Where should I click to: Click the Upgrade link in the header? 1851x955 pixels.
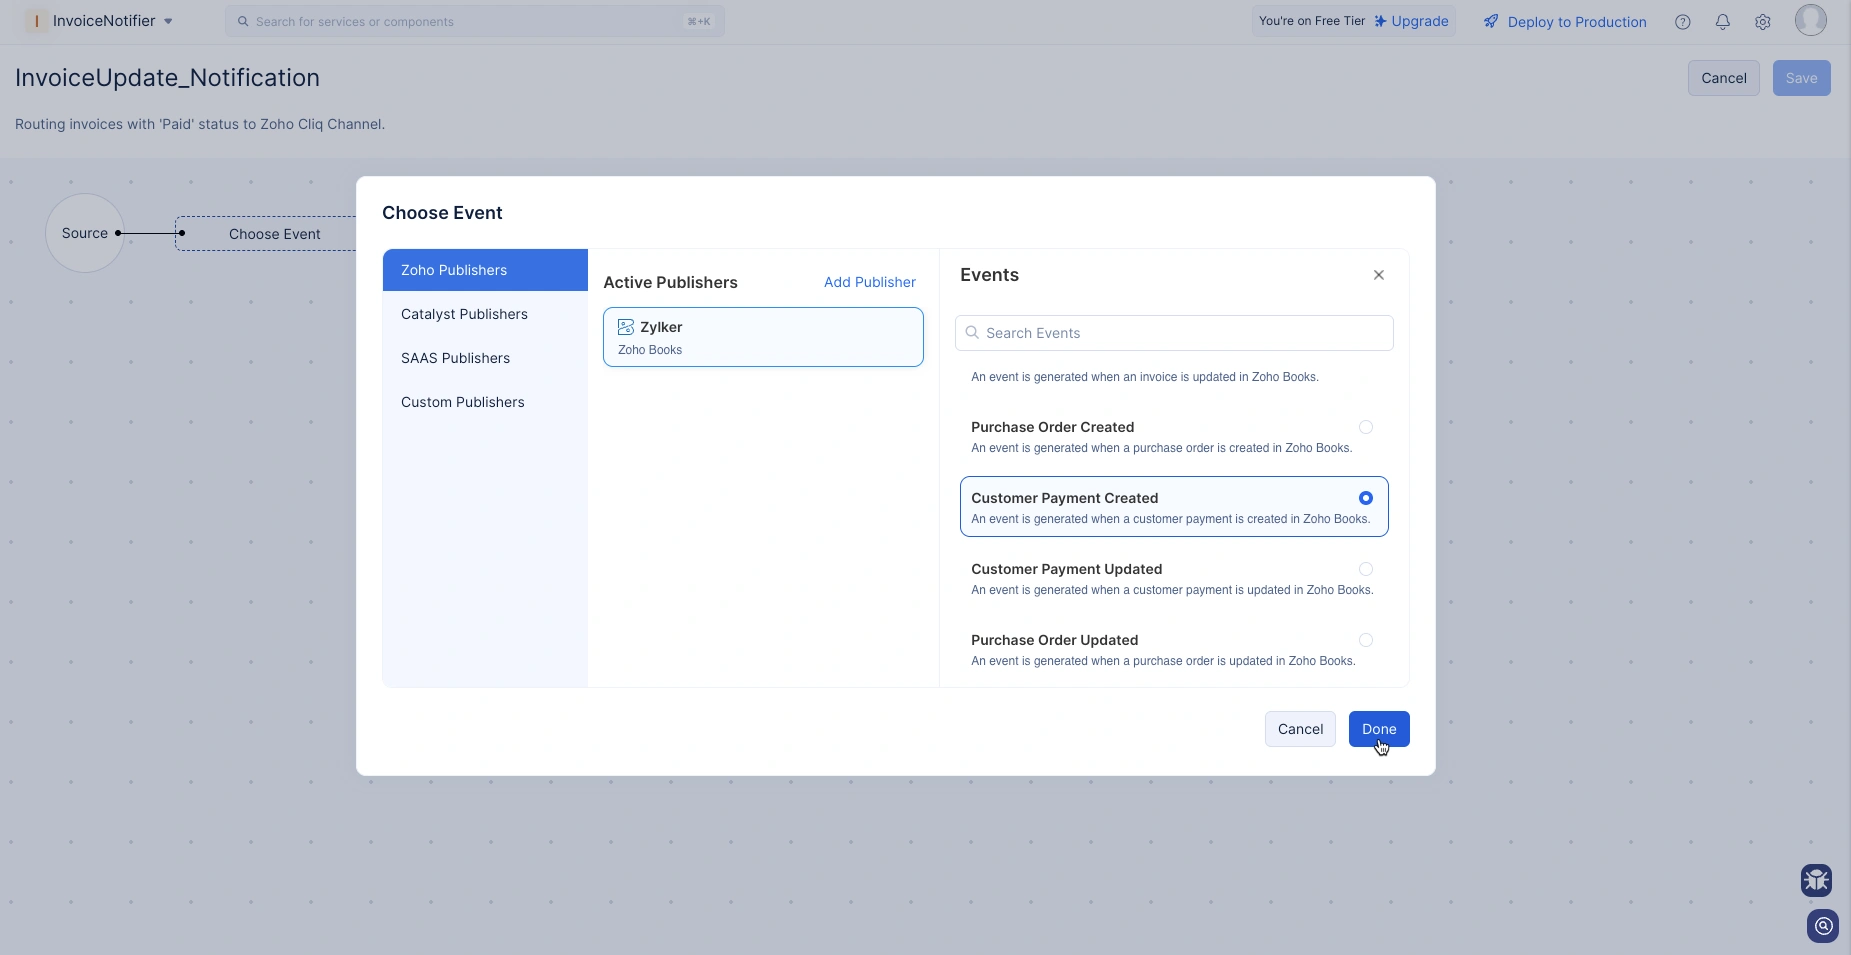pos(1419,21)
